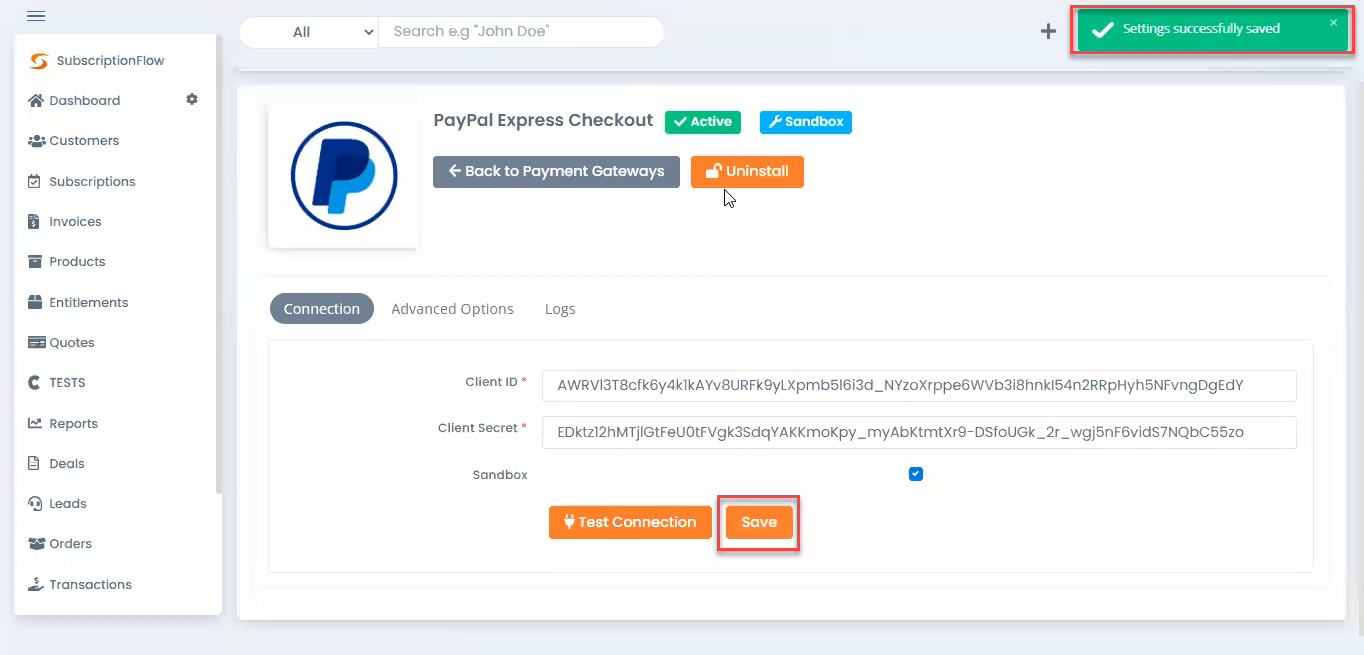Click the Reports chart icon
The image size is (1364, 655).
coord(35,423)
